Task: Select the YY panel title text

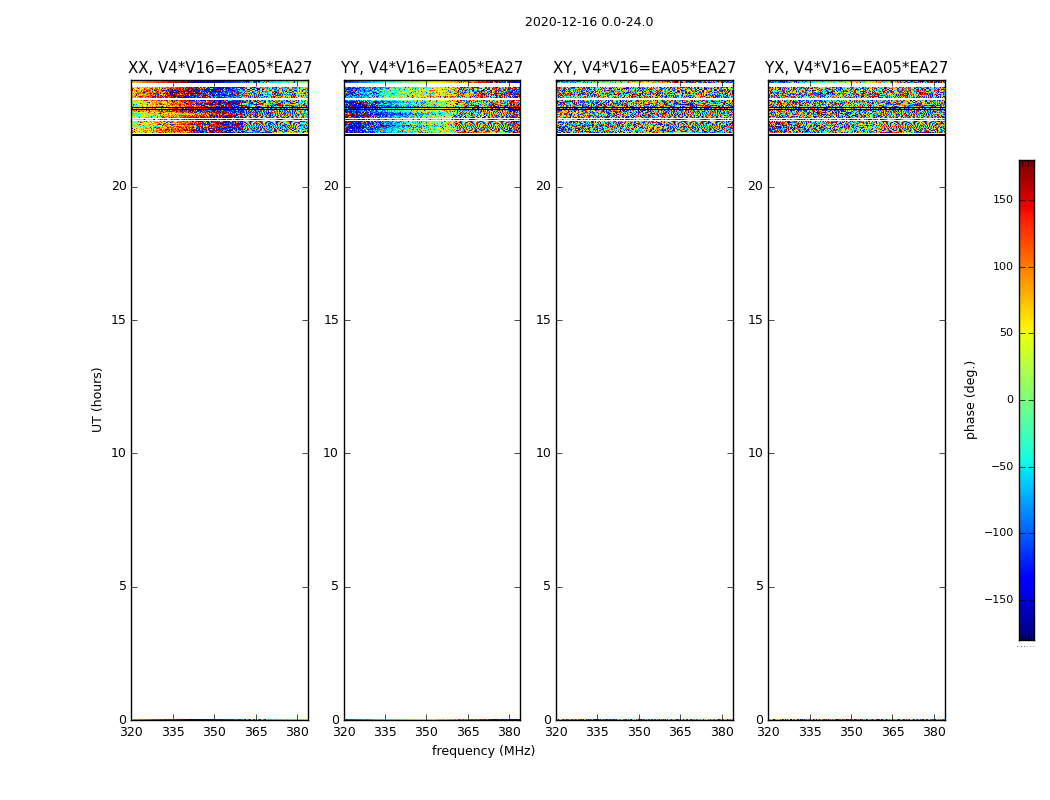Action: pyautogui.click(x=432, y=68)
